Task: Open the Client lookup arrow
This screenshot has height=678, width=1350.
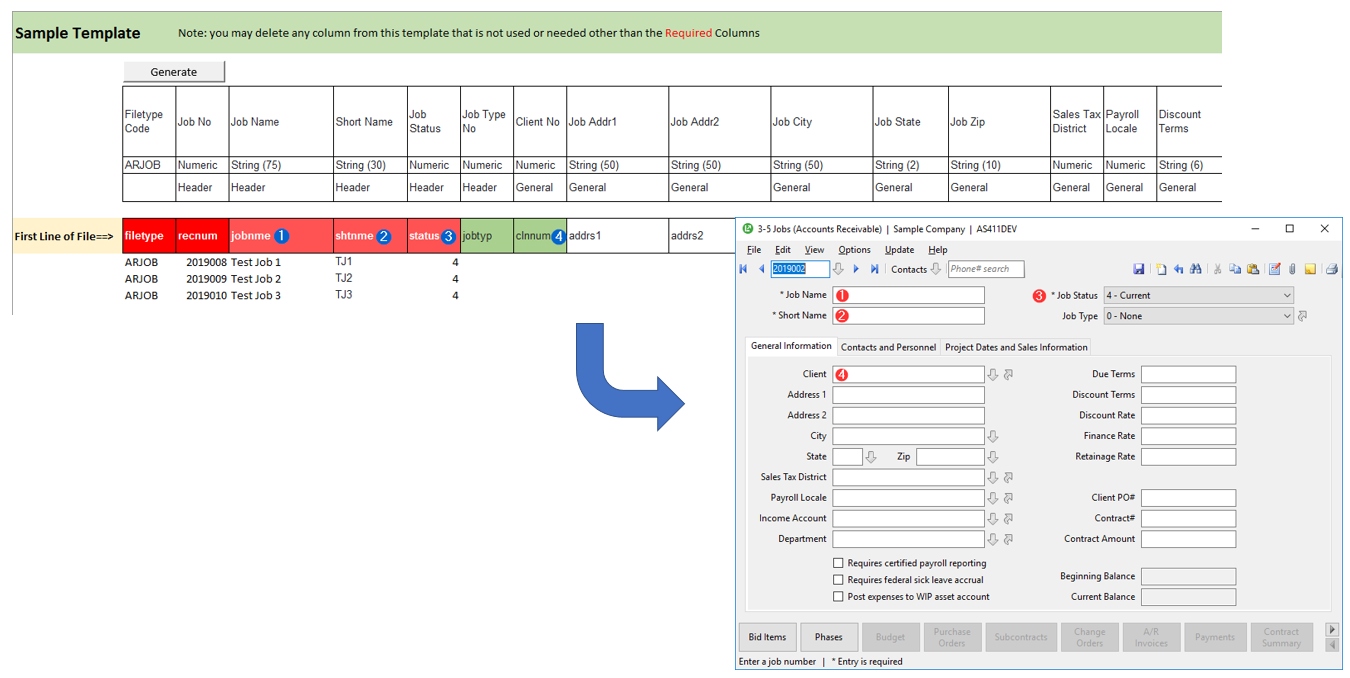Action: click(x=993, y=375)
